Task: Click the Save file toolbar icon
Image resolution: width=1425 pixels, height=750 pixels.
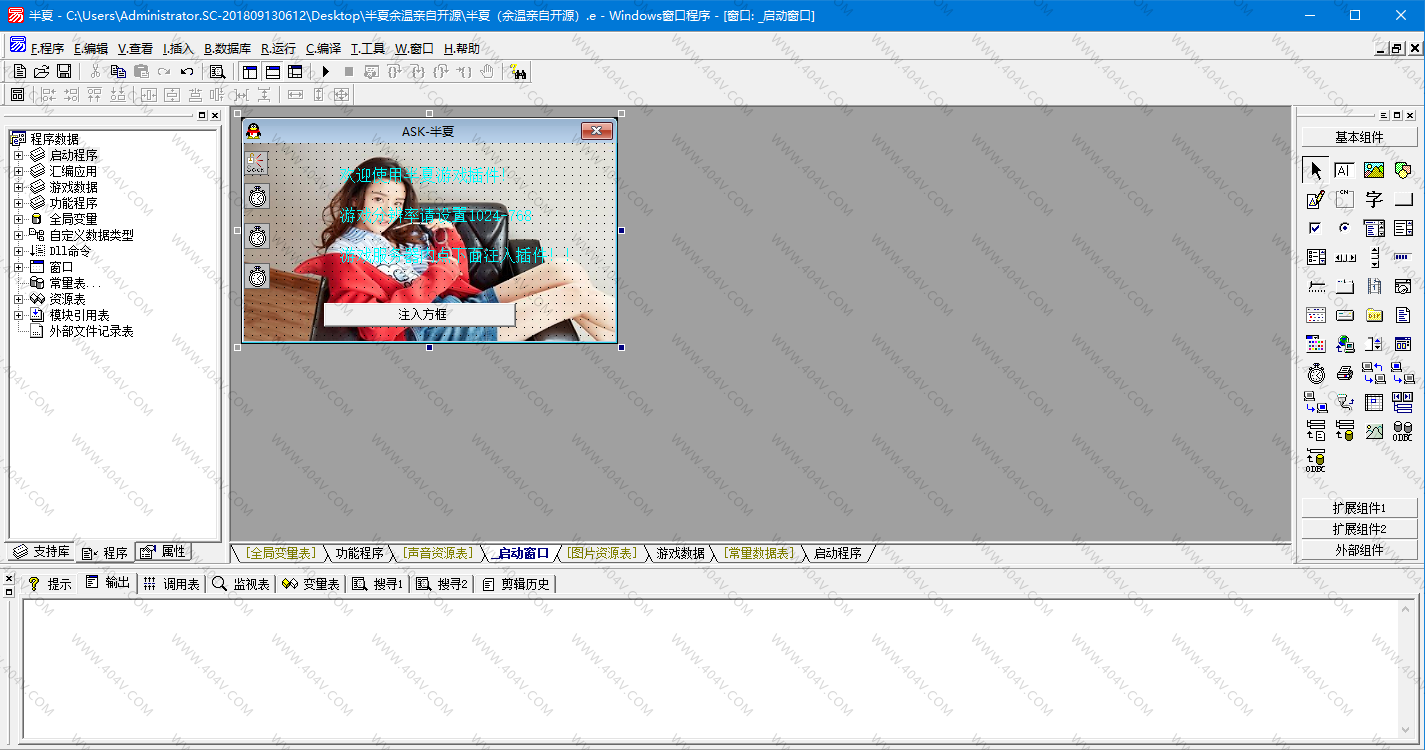Action: (x=64, y=72)
